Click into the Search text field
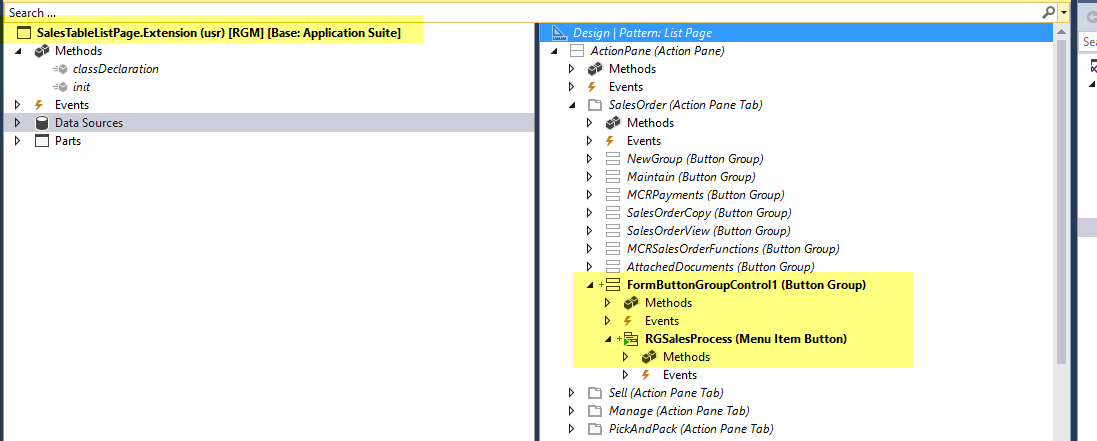1097x441 pixels. pos(500,12)
